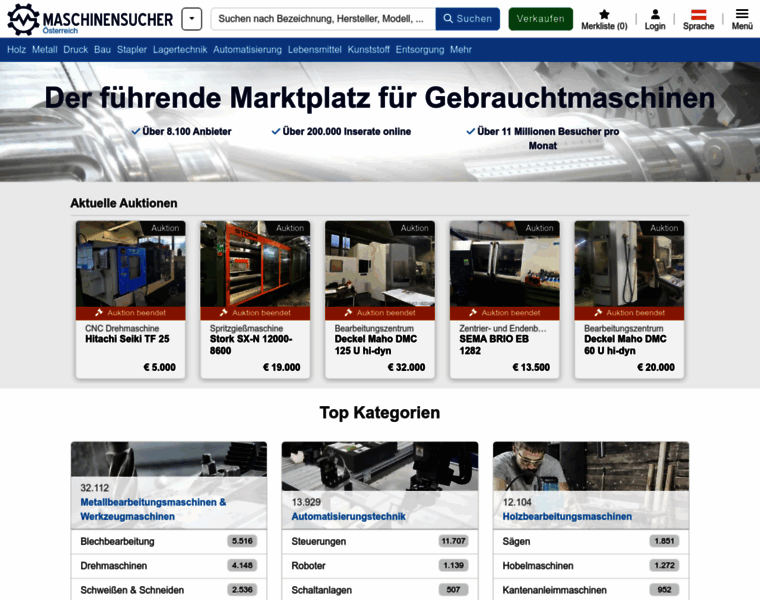Open Deckel Maho DMC 60 U image
This screenshot has width=760, height=600.
coord(629,264)
